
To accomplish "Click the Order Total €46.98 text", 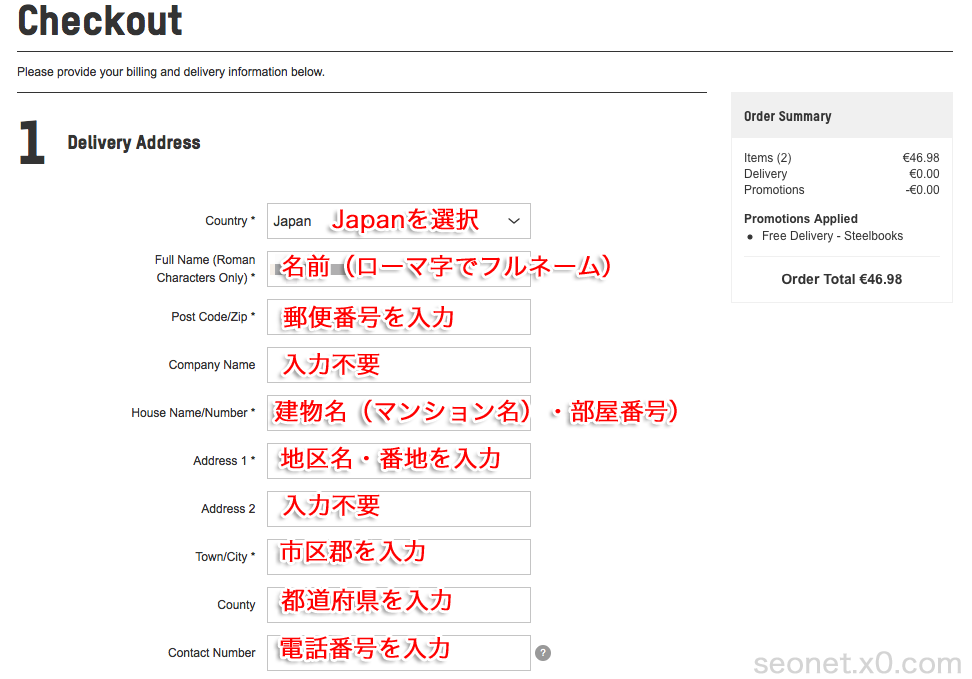I will click(841, 279).
